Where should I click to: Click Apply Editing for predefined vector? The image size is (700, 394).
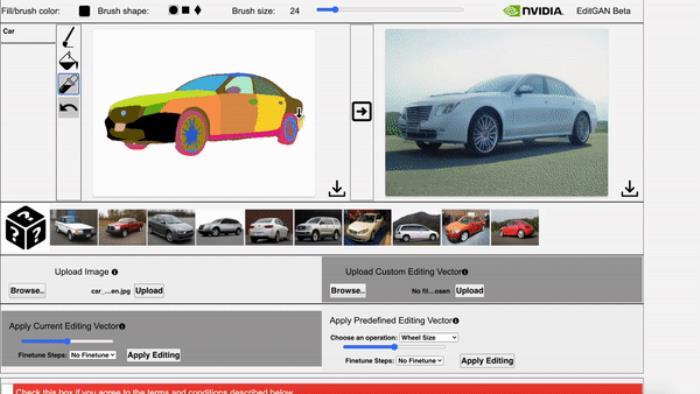(487, 361)
